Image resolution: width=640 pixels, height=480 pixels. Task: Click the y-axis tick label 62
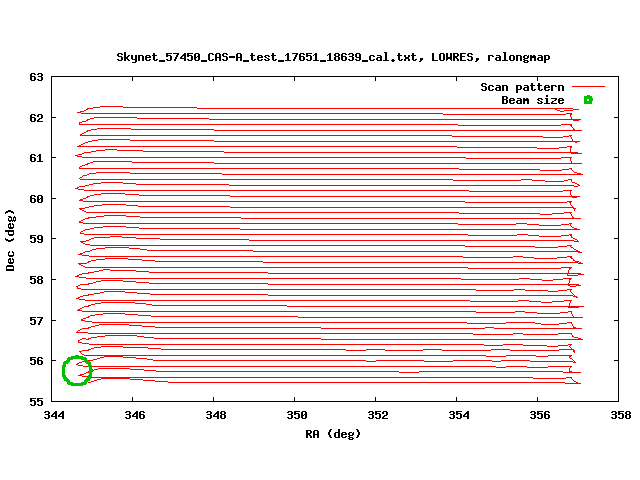(x=36, y=118)
